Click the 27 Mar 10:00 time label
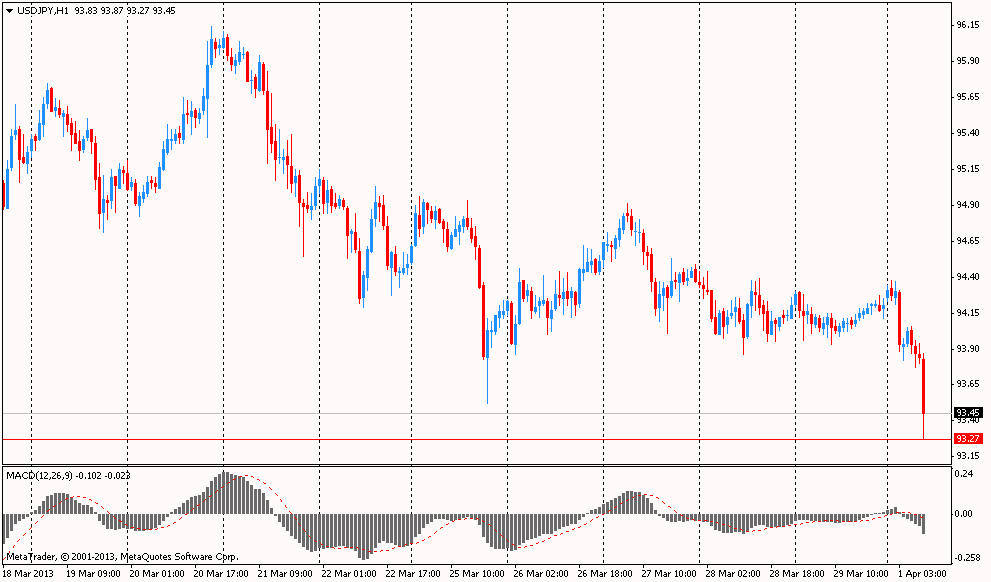Screen dimensions: 991x582 click(669, 574)
